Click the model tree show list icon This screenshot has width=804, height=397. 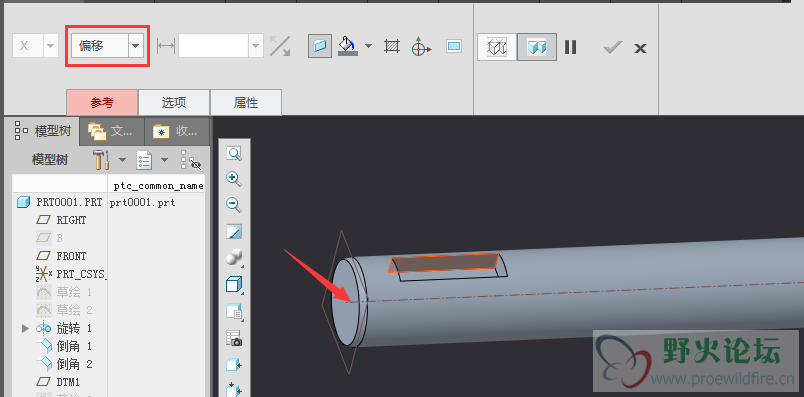point(145,160)
